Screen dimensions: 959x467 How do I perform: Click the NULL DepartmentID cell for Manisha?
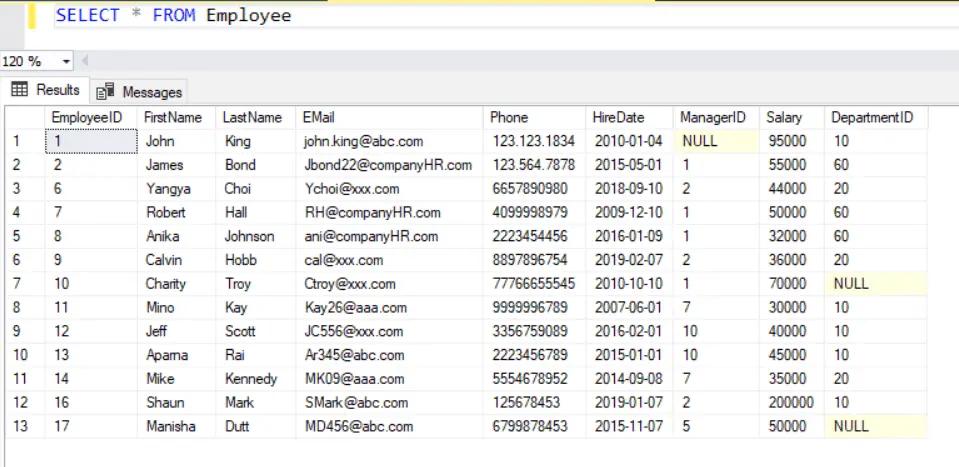pyautogui.click(x=852, y=427)
